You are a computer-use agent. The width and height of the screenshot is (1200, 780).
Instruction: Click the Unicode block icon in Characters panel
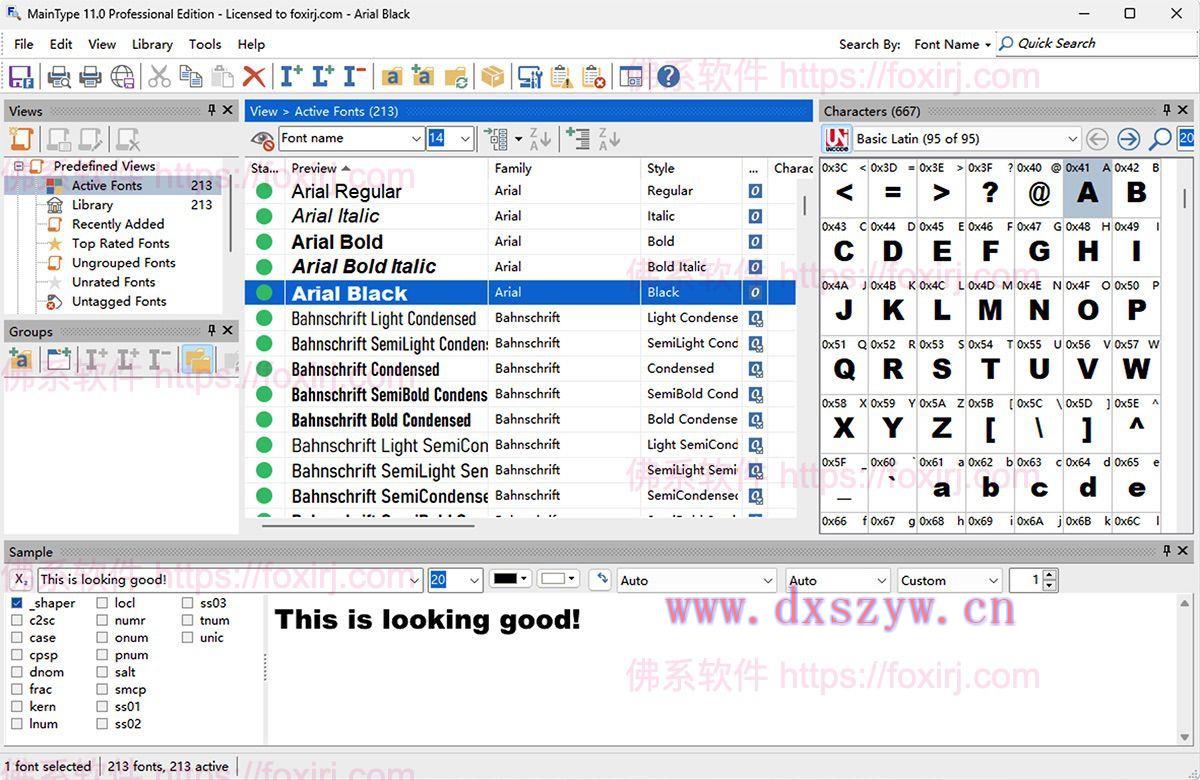tap(837, 139)
